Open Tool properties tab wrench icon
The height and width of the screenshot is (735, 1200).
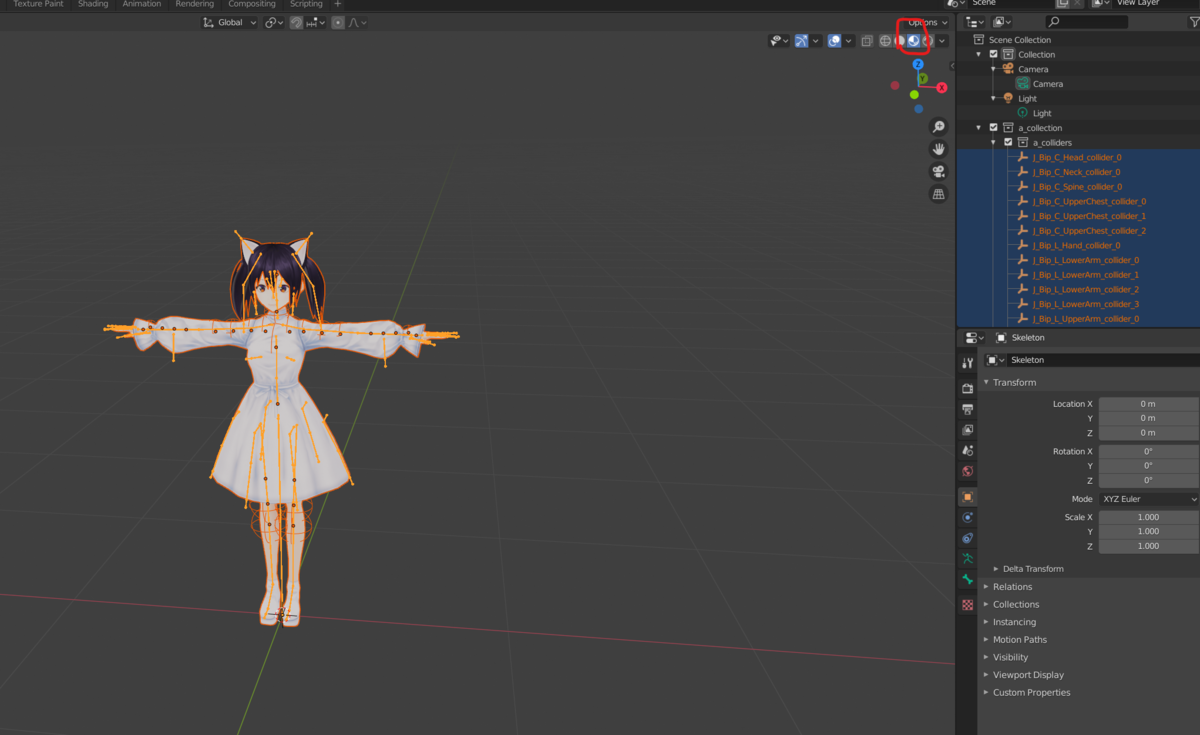point(967,364)
